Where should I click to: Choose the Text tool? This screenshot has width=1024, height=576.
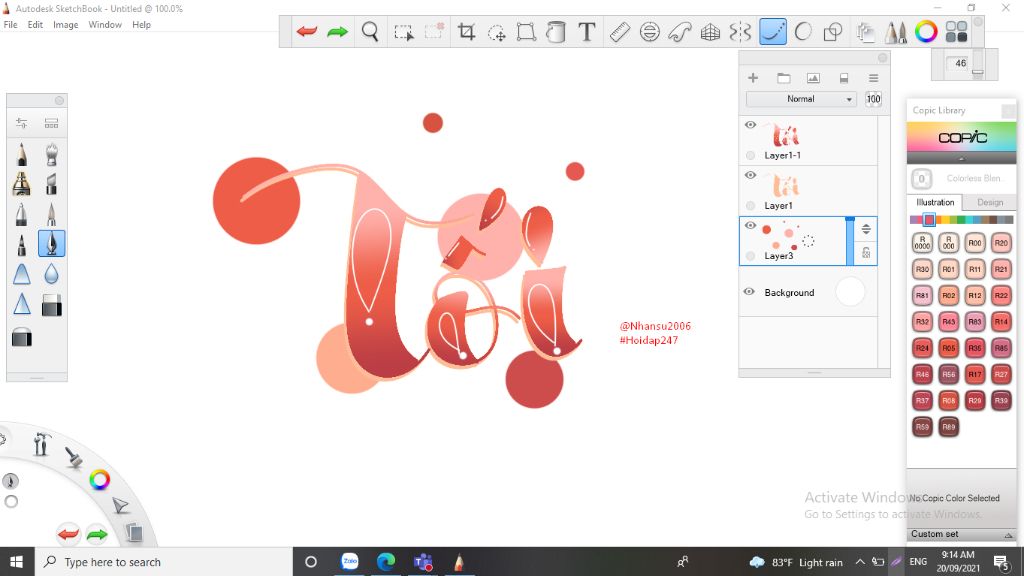tap(586, 31)
